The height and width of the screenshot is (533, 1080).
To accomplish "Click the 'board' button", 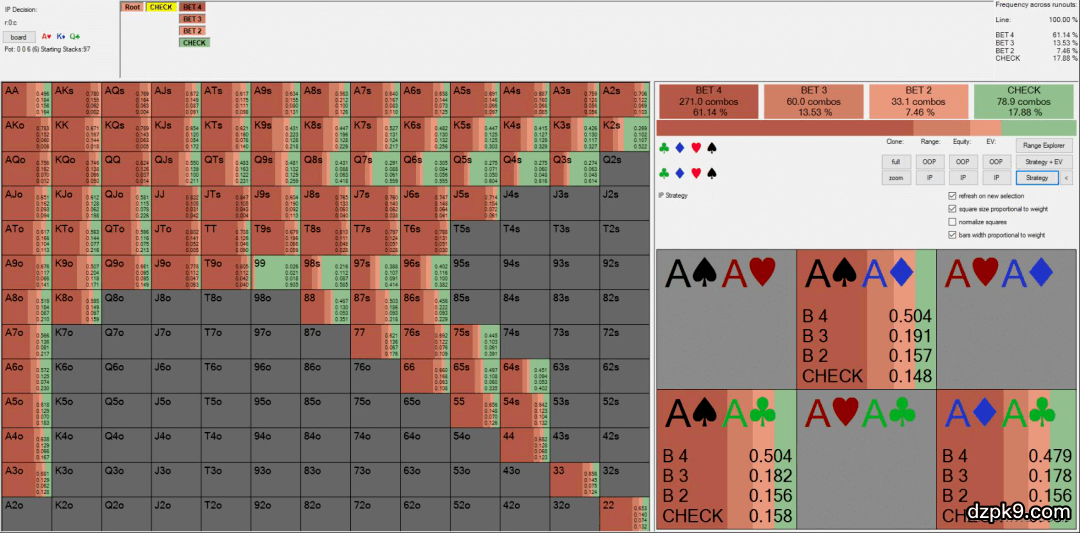I will tap(19, 37).
